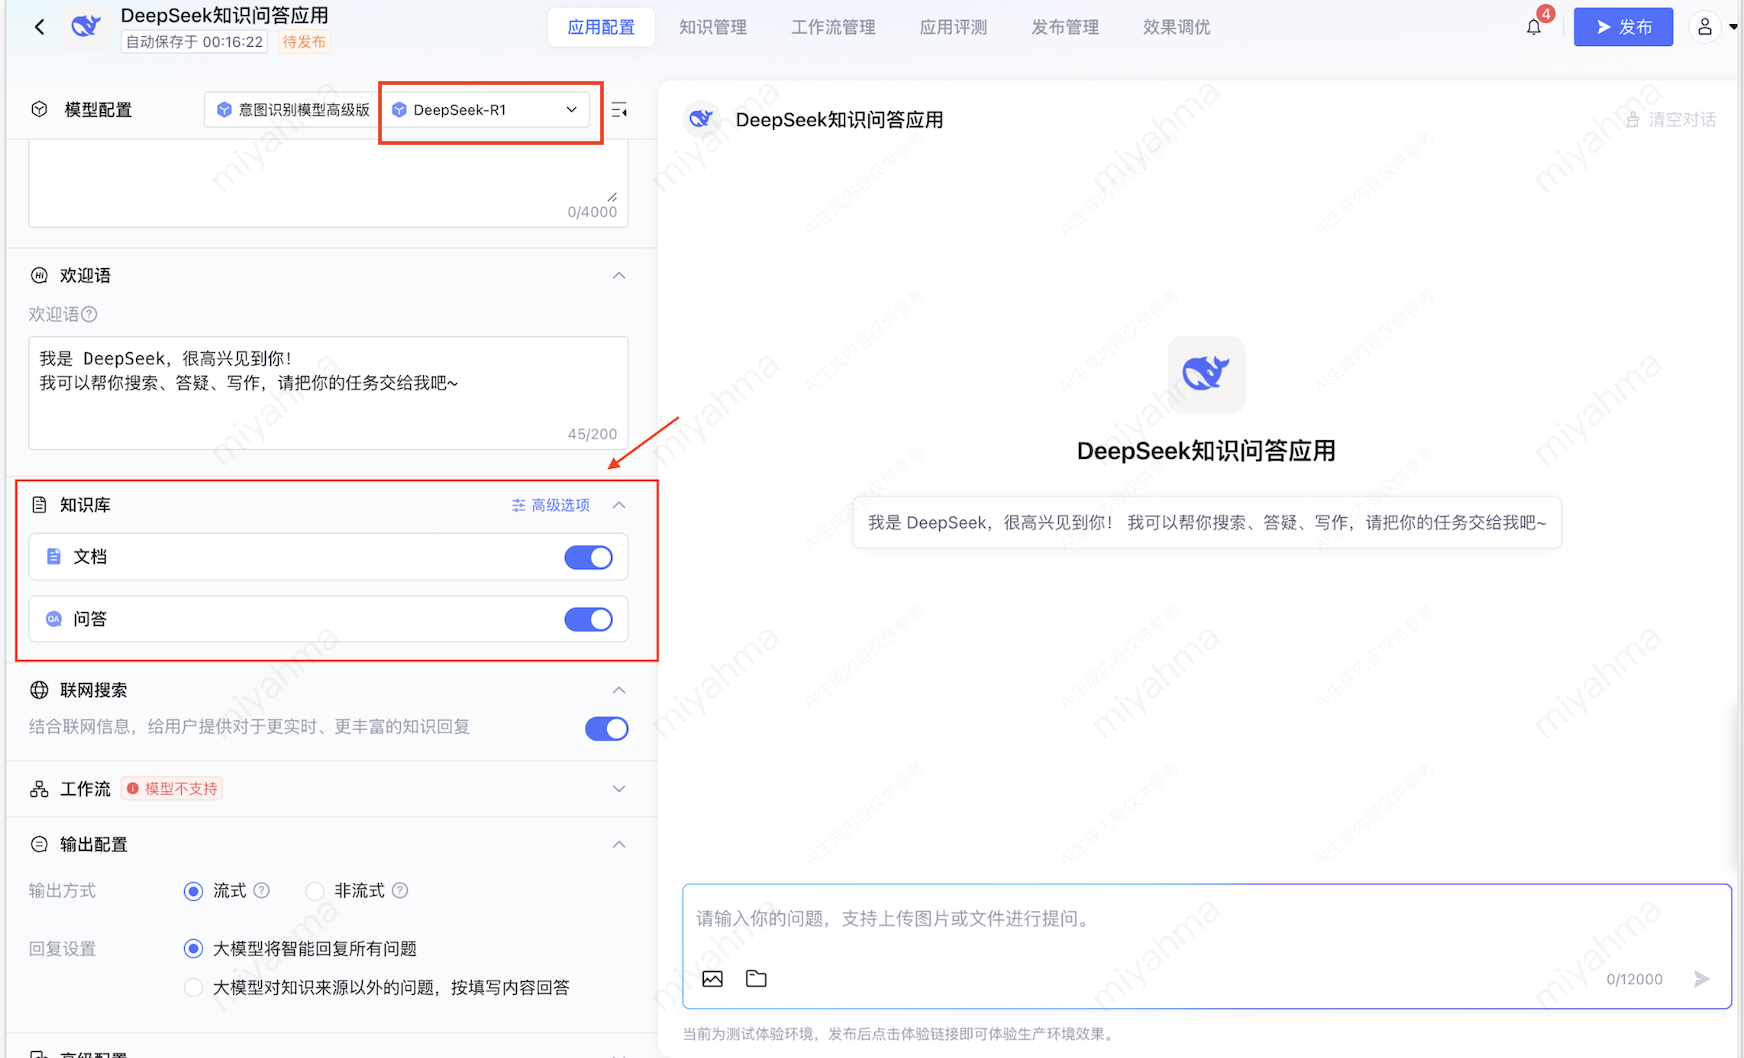The width and height of the screenshot is (1744, 1058).
Task: Click the DeepSeek whale app logo in header
Action: [86, 27]
